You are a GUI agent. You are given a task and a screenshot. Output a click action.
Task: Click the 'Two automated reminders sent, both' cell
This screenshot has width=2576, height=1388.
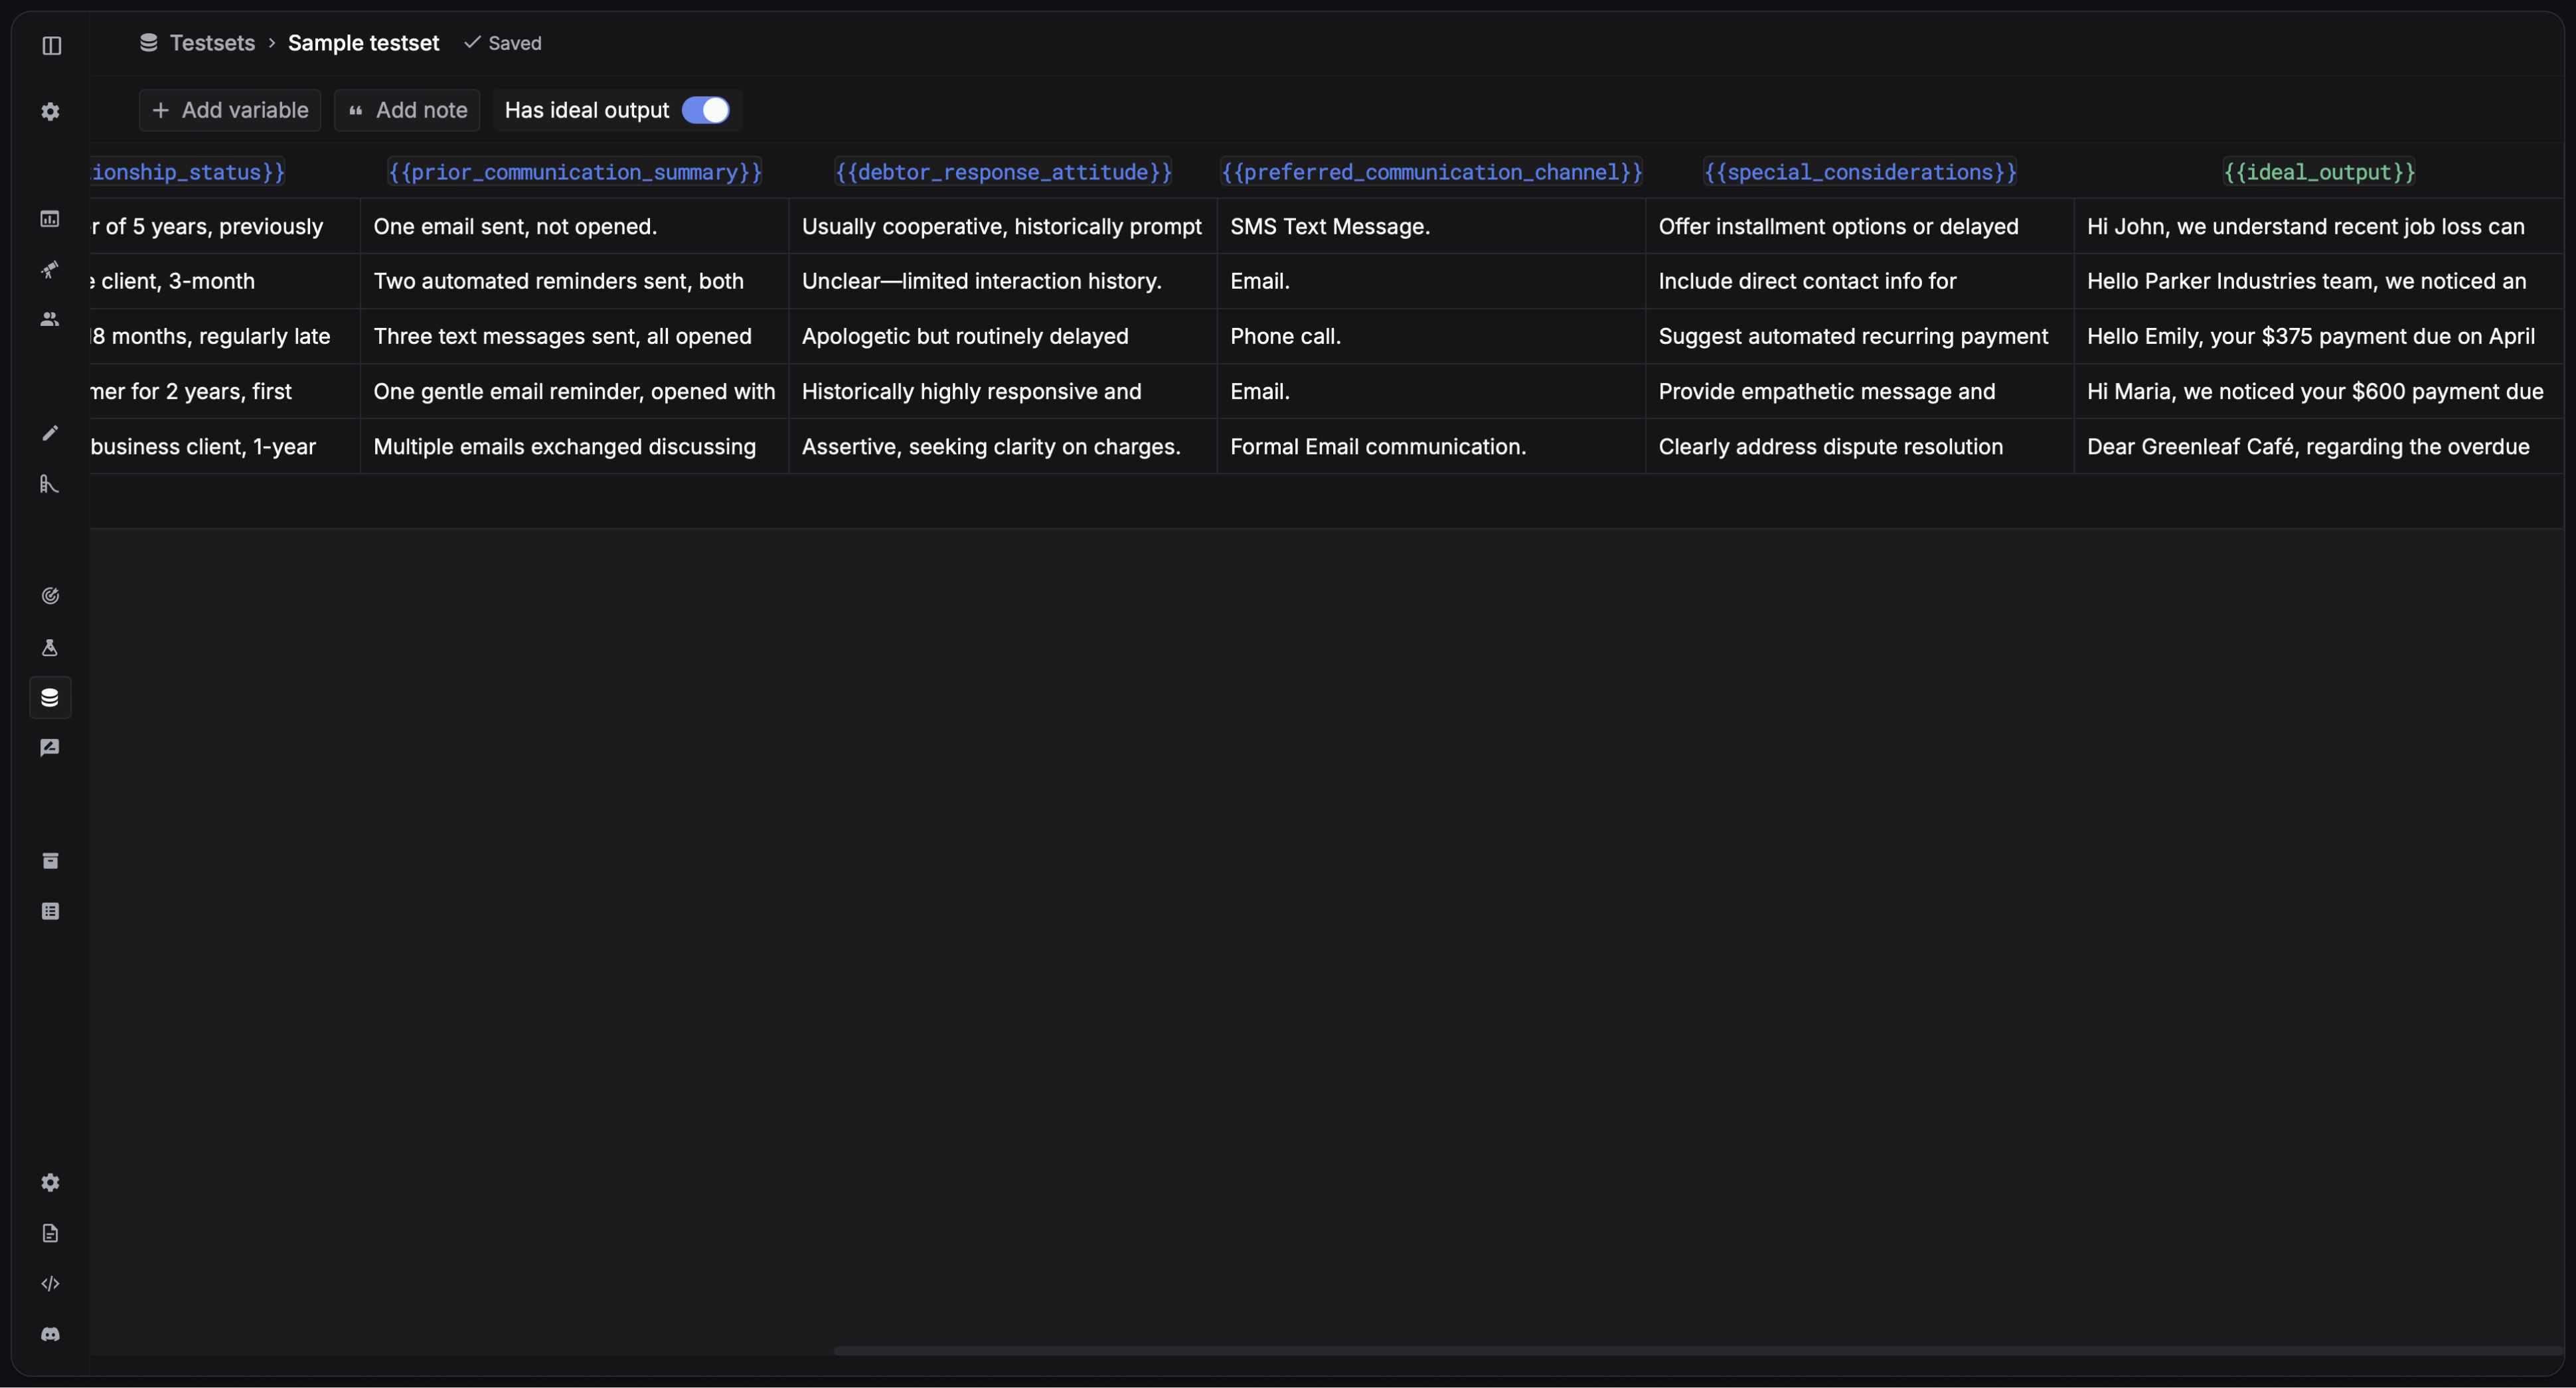575,281
